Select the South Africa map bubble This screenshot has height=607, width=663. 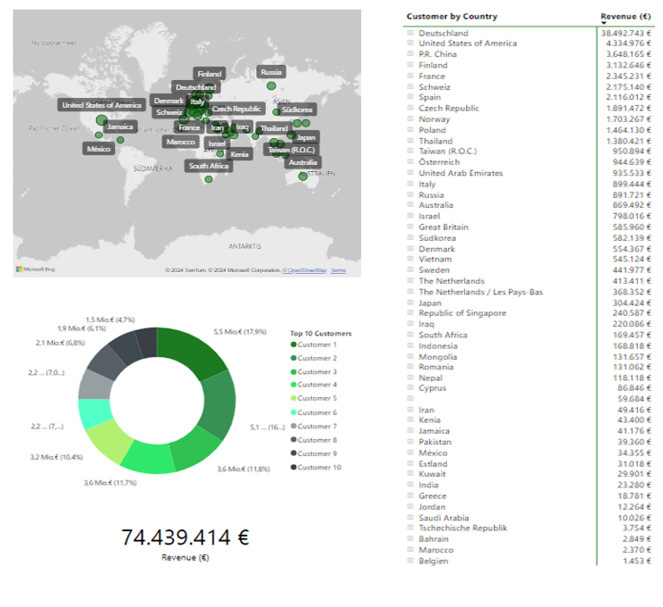point(209,180)
